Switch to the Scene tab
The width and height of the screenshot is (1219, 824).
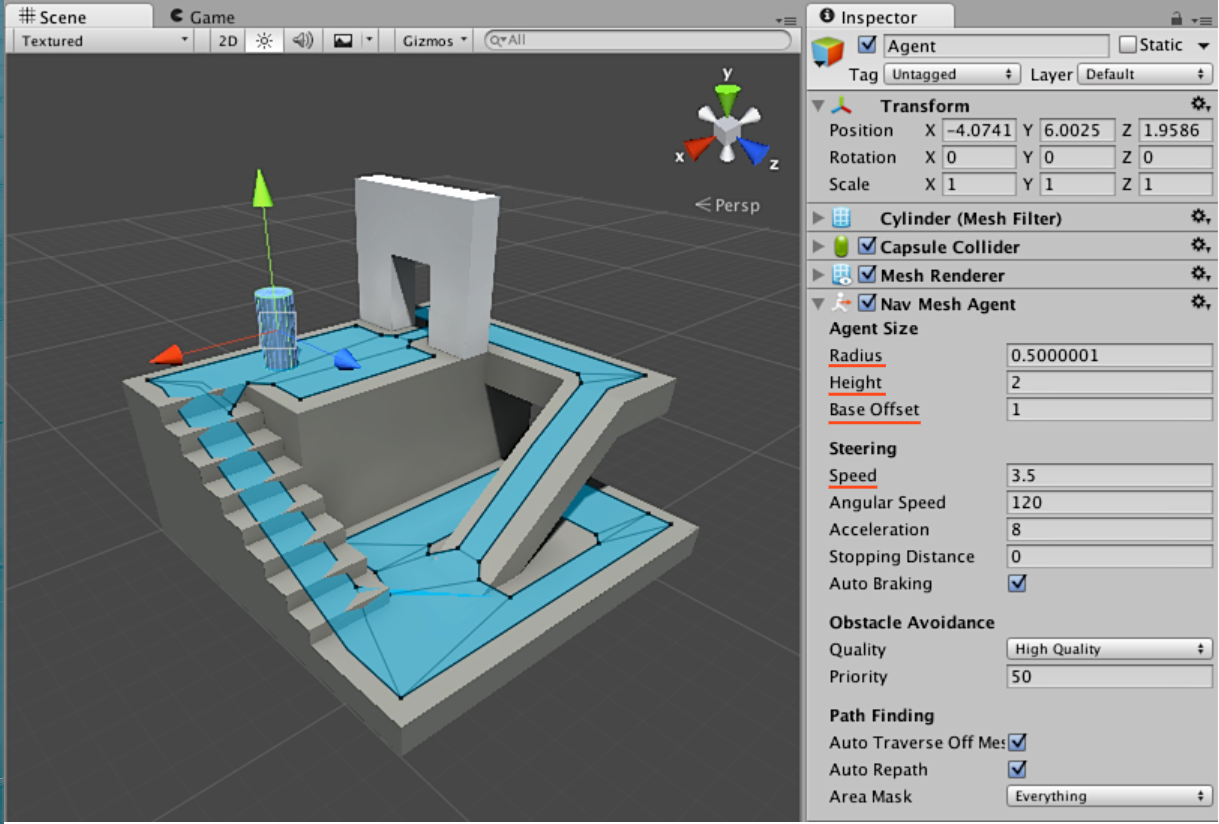[78, 16]
